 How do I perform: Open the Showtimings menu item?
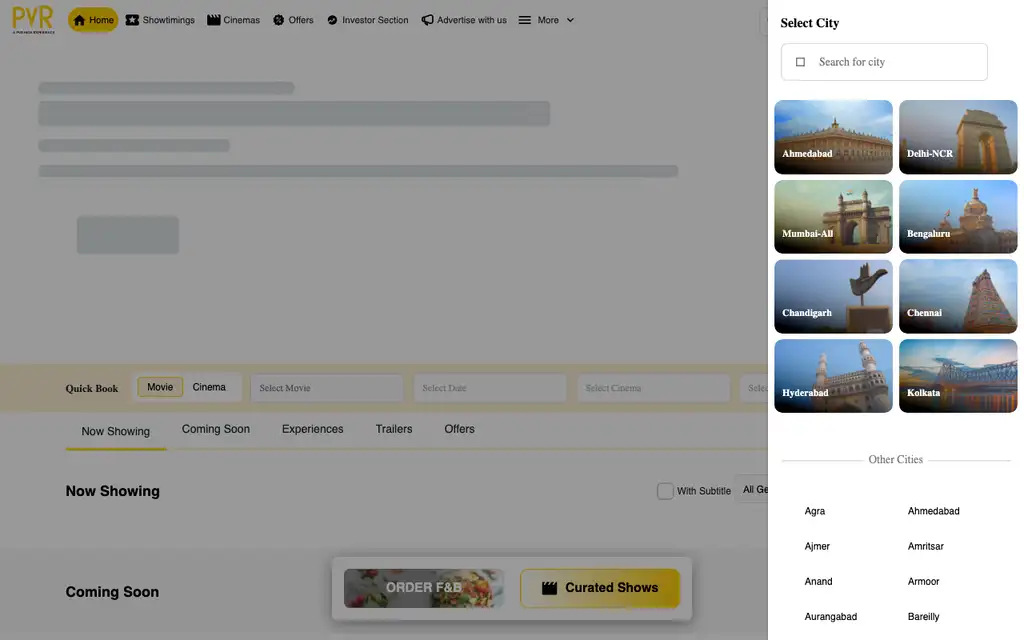tap(160, 20)
